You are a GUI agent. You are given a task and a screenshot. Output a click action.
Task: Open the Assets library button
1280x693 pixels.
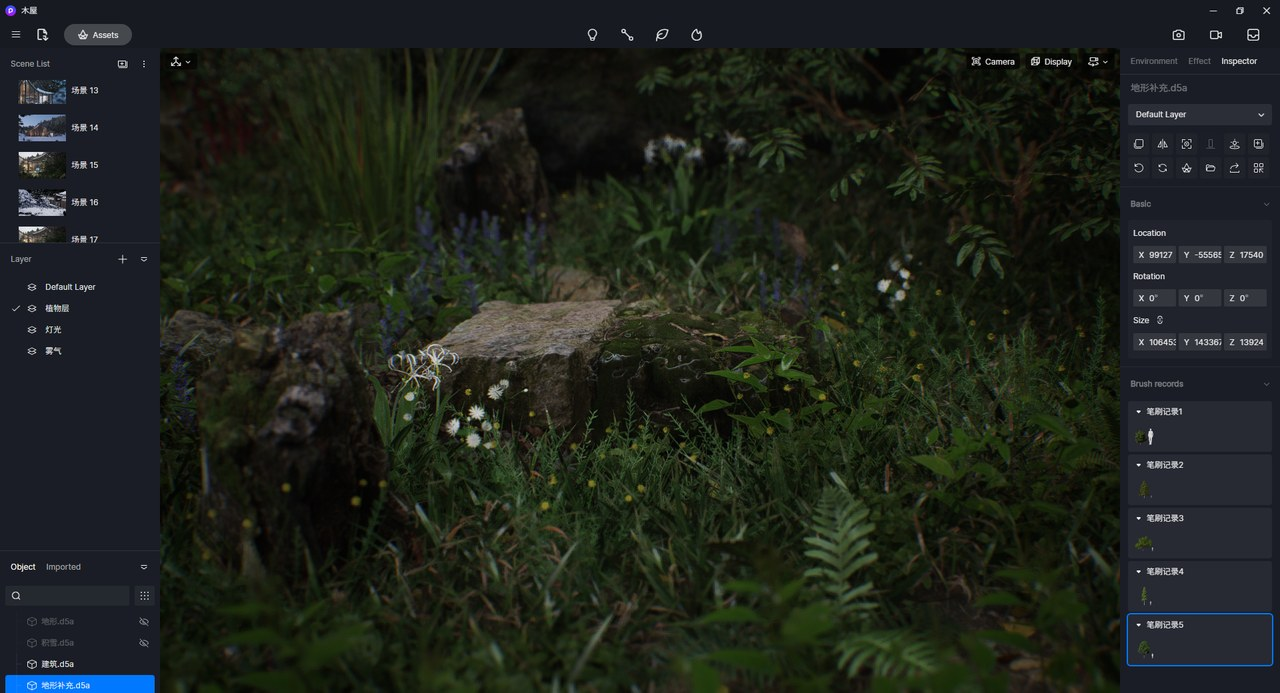[98, 35]
